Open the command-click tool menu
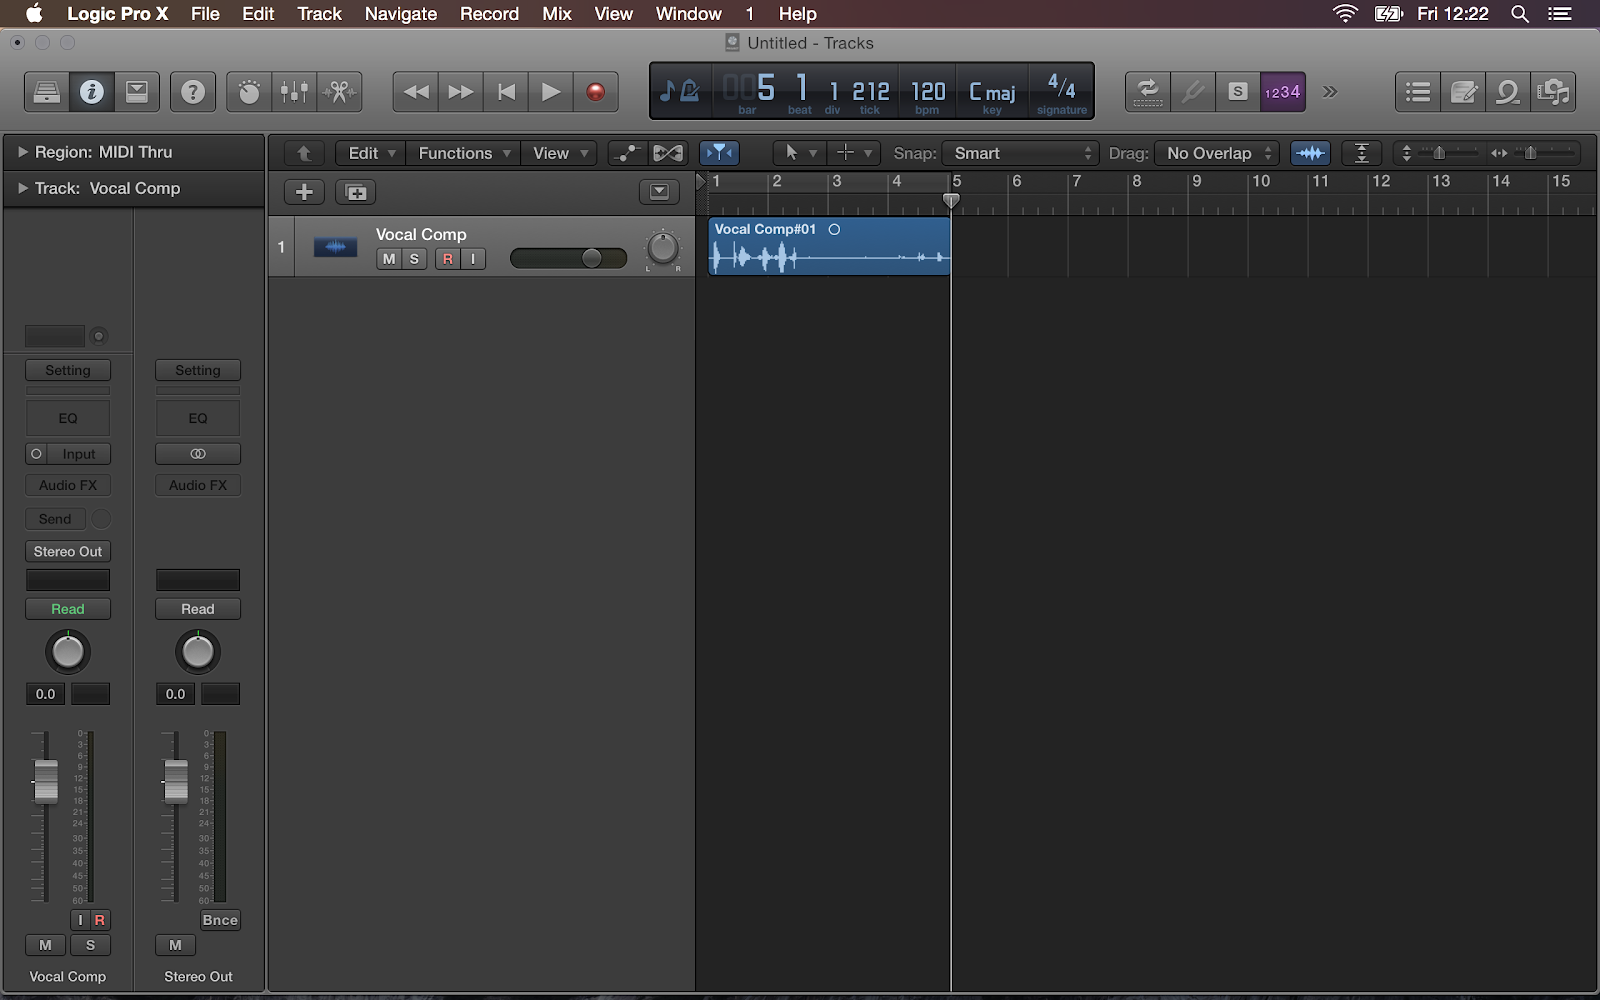 (x=854, y=153)
